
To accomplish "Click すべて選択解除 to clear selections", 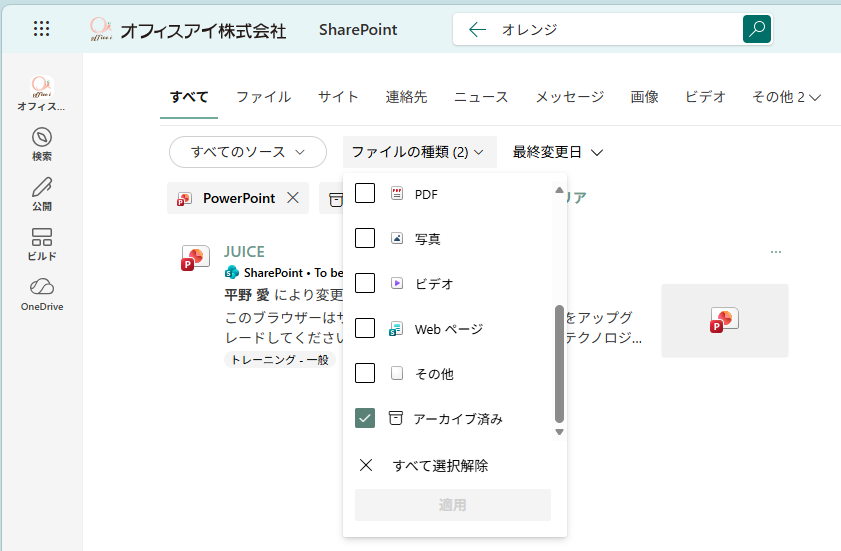I will click(440, 465).
